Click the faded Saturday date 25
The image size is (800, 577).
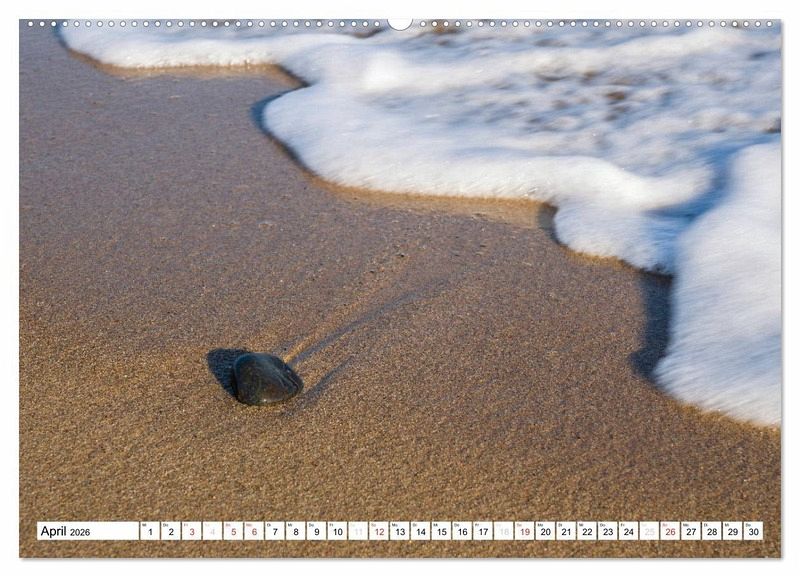click(x=649, y=531)
